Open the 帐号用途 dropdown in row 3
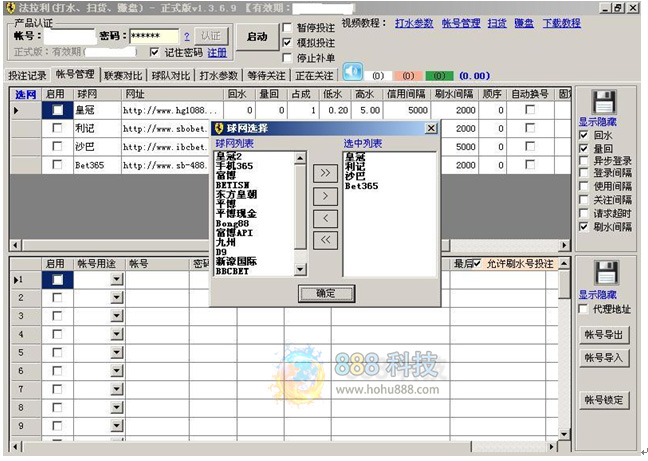 (x=117, y=316)
